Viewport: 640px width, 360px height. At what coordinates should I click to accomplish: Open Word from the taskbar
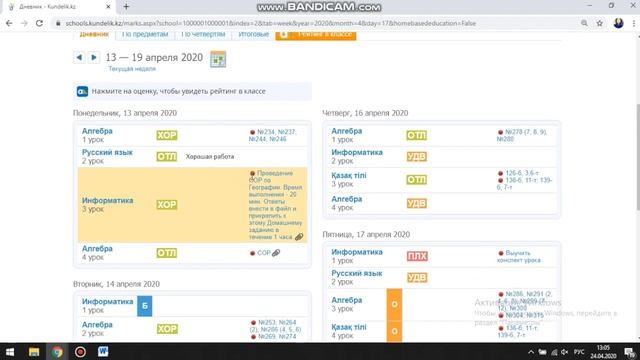pos(103,352)
